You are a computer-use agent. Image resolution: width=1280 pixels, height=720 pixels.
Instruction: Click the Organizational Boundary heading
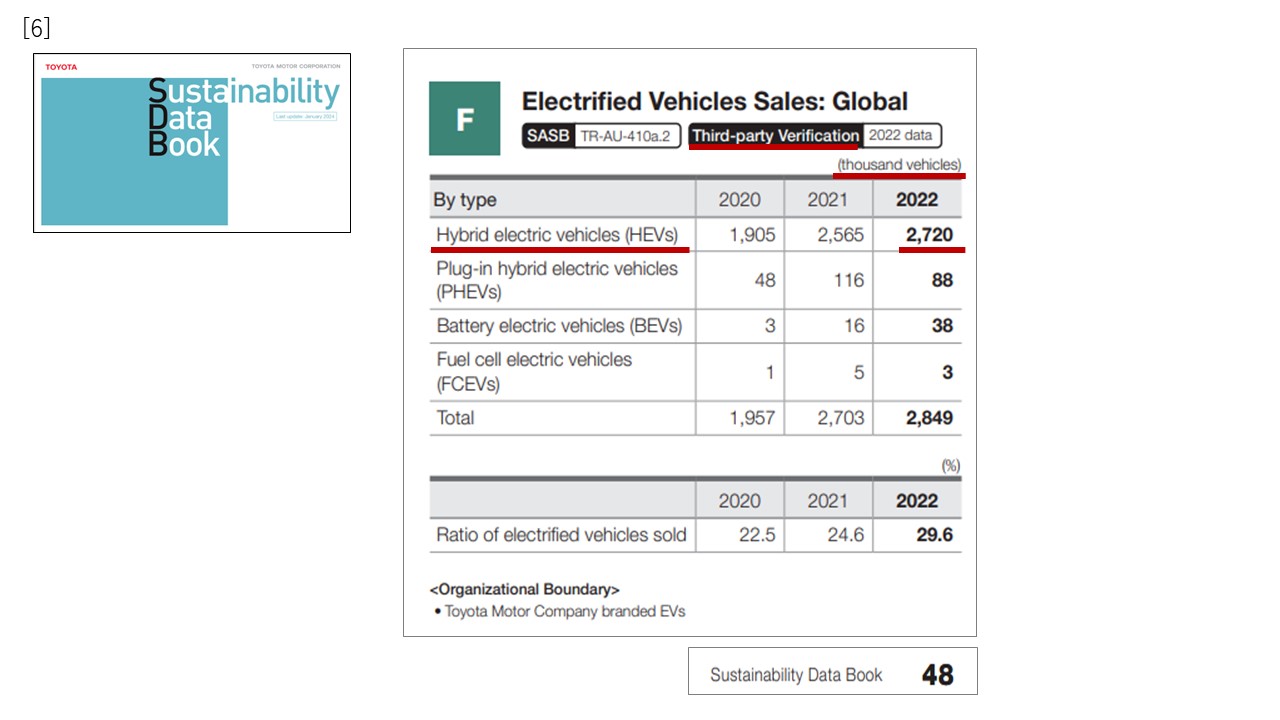(x=524, y=589)
